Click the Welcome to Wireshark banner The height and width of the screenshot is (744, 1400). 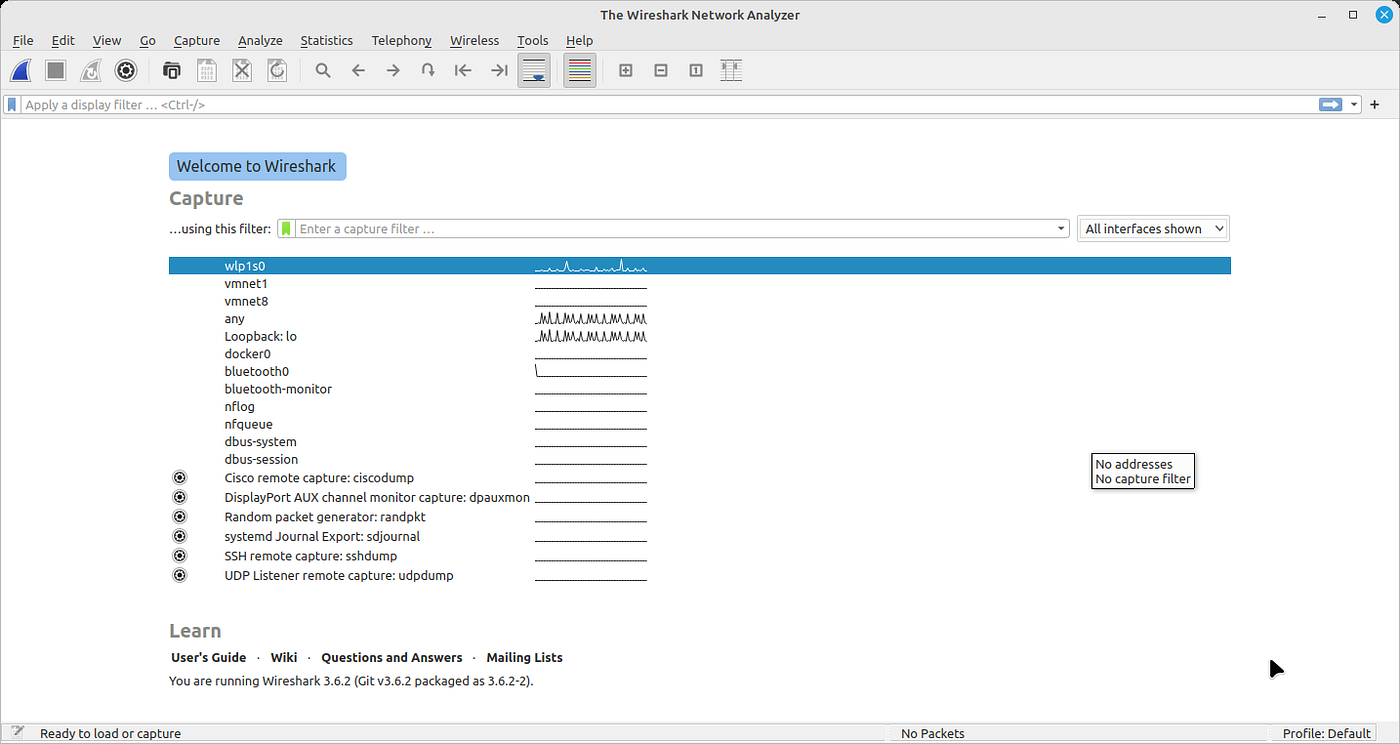257,166
